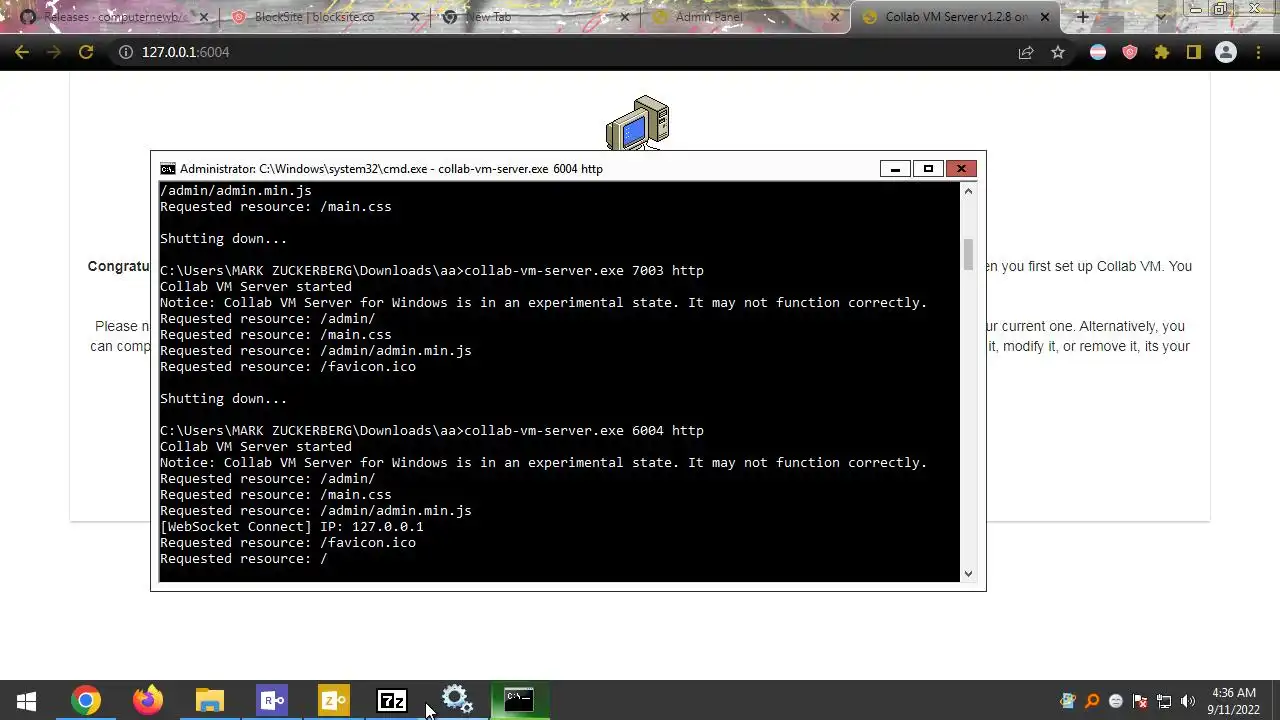
Task: Close the Collab VM Server tab
Action: pos(1045,17)
